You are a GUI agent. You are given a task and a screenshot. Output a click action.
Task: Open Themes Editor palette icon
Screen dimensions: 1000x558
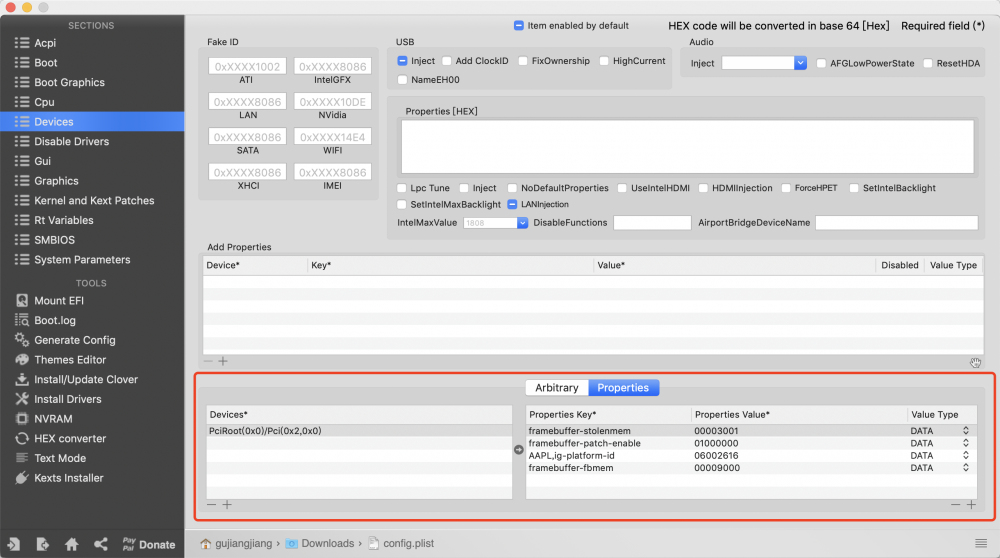[22, 360]
